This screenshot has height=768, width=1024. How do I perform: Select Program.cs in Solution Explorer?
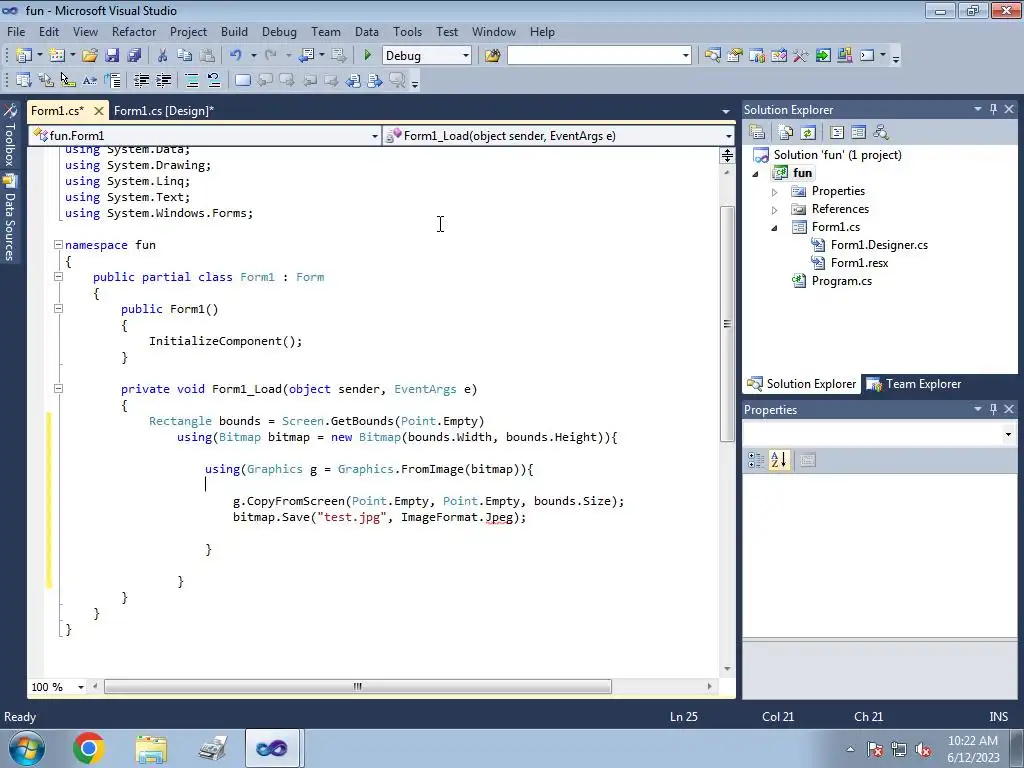[x=841, y=281]
